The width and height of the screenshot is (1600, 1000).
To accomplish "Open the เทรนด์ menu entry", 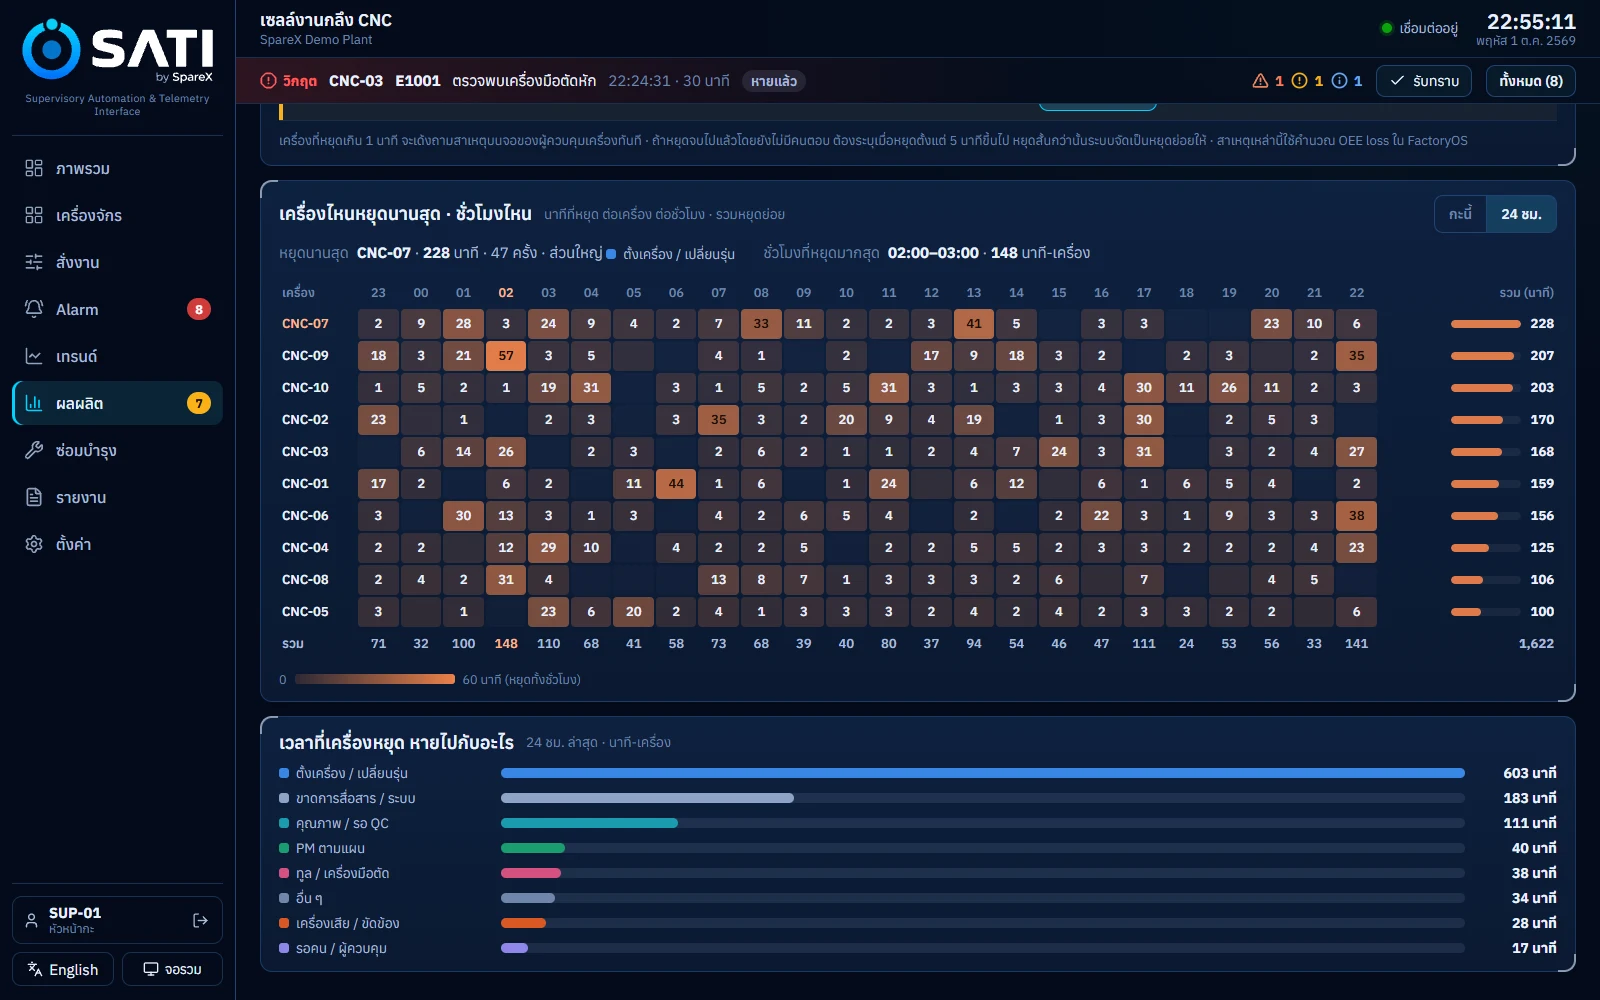I will click(x=117, y=356).
